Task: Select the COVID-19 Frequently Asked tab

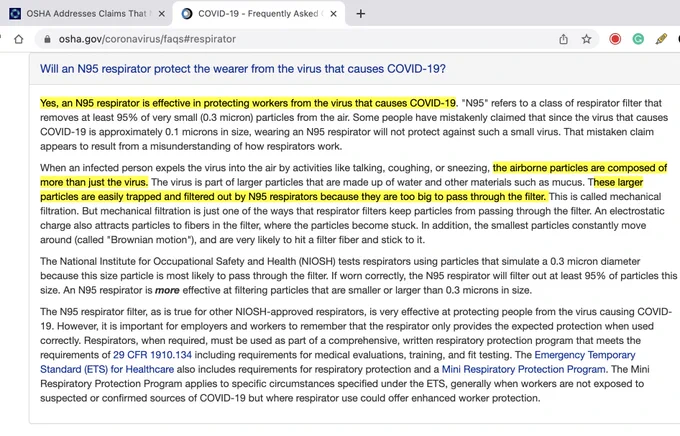Action: click(x=258, y=14)
